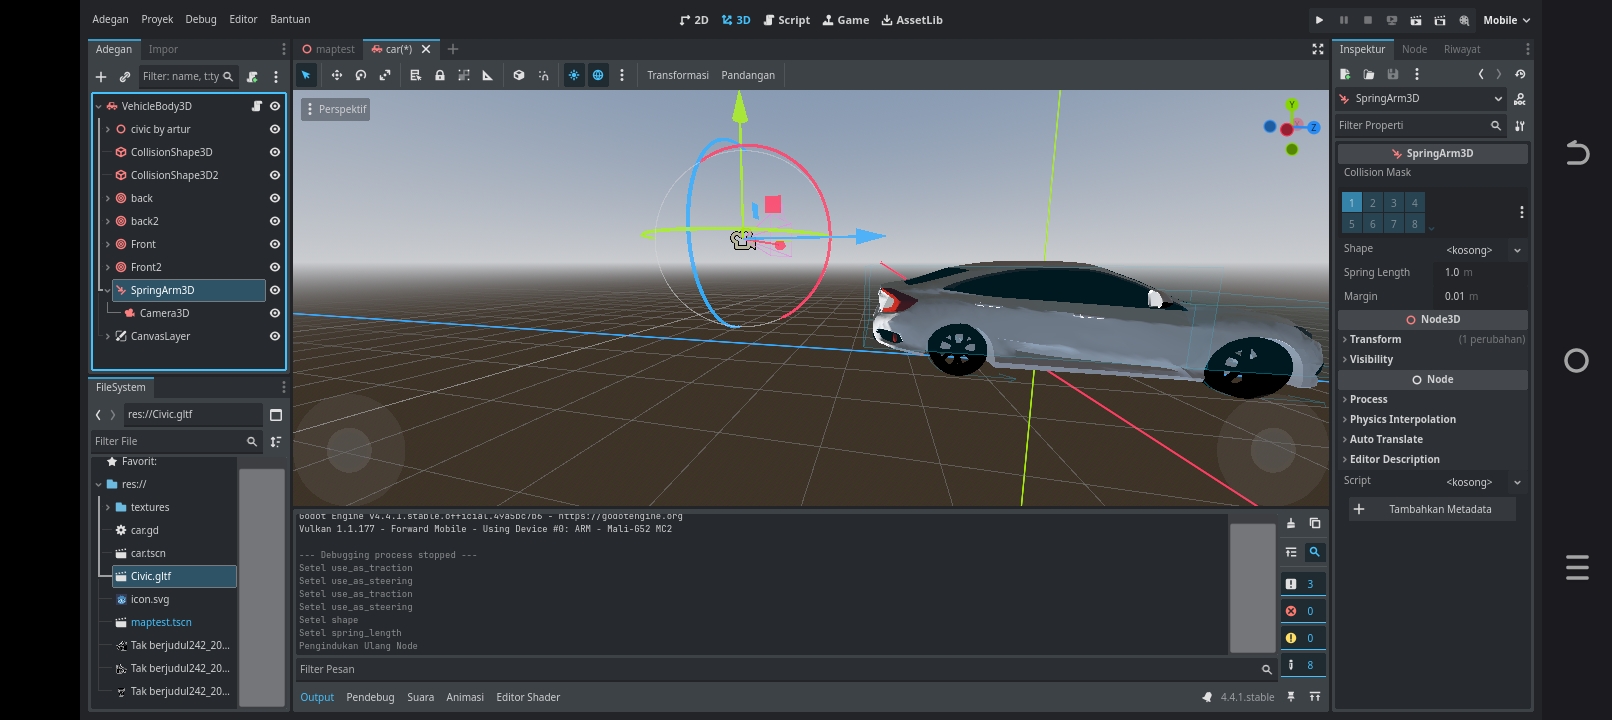Toggle collision mask layer 3

point(1393,203)
